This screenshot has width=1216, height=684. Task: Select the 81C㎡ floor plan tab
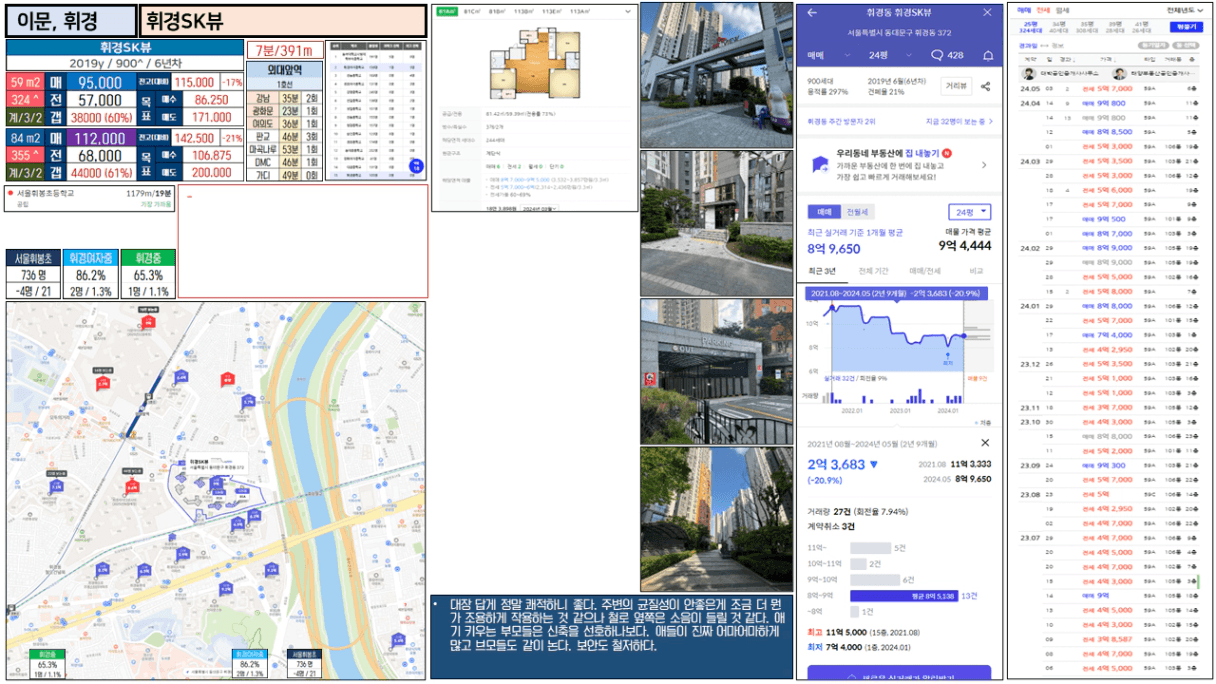point(473,11)
